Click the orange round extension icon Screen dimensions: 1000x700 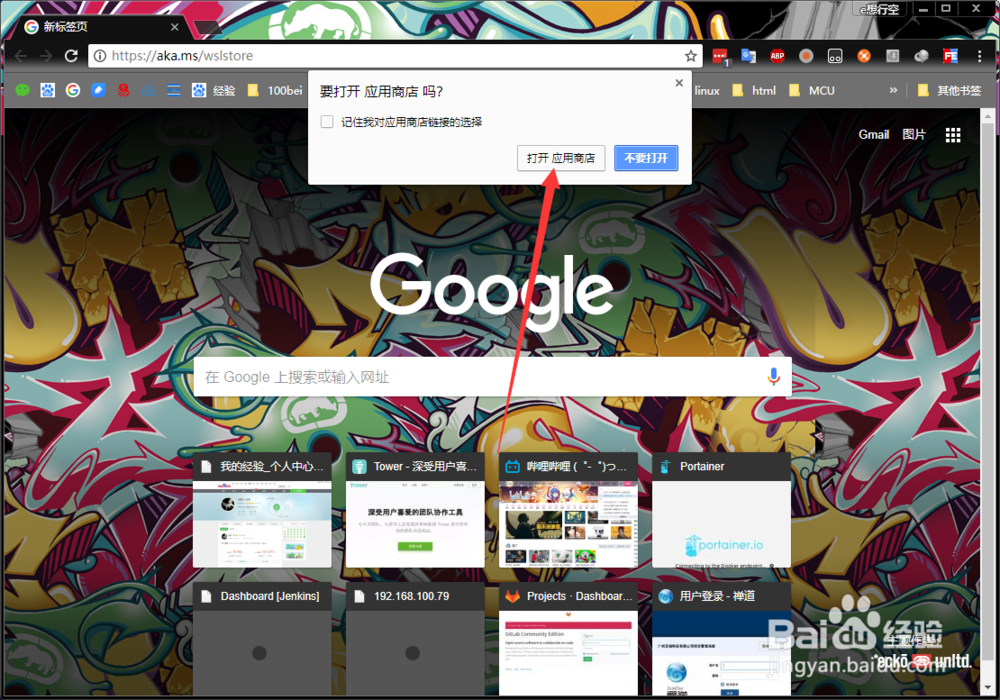(864, 56)
